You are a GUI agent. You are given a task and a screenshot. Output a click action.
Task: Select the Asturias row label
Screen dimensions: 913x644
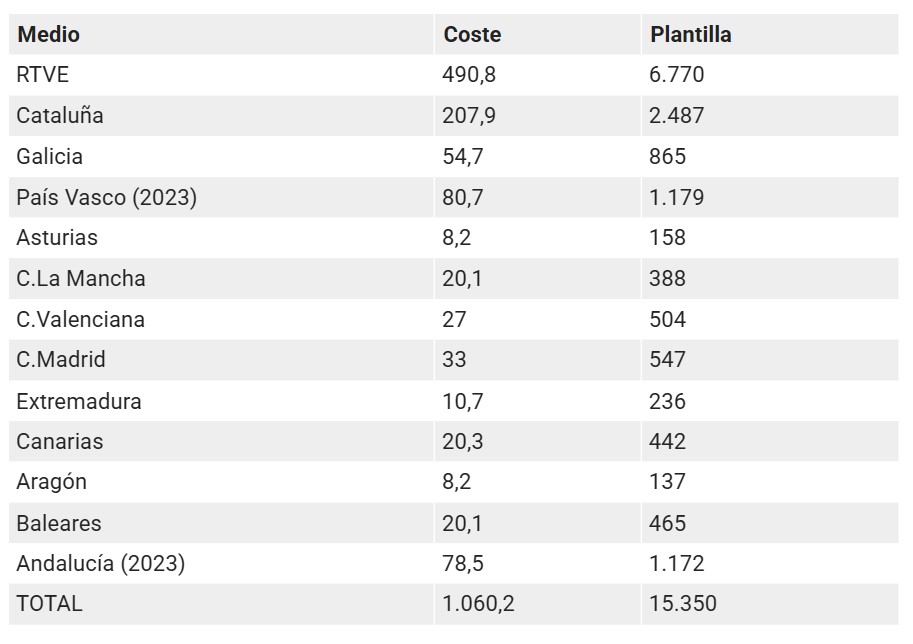click(x=56, y=238)
